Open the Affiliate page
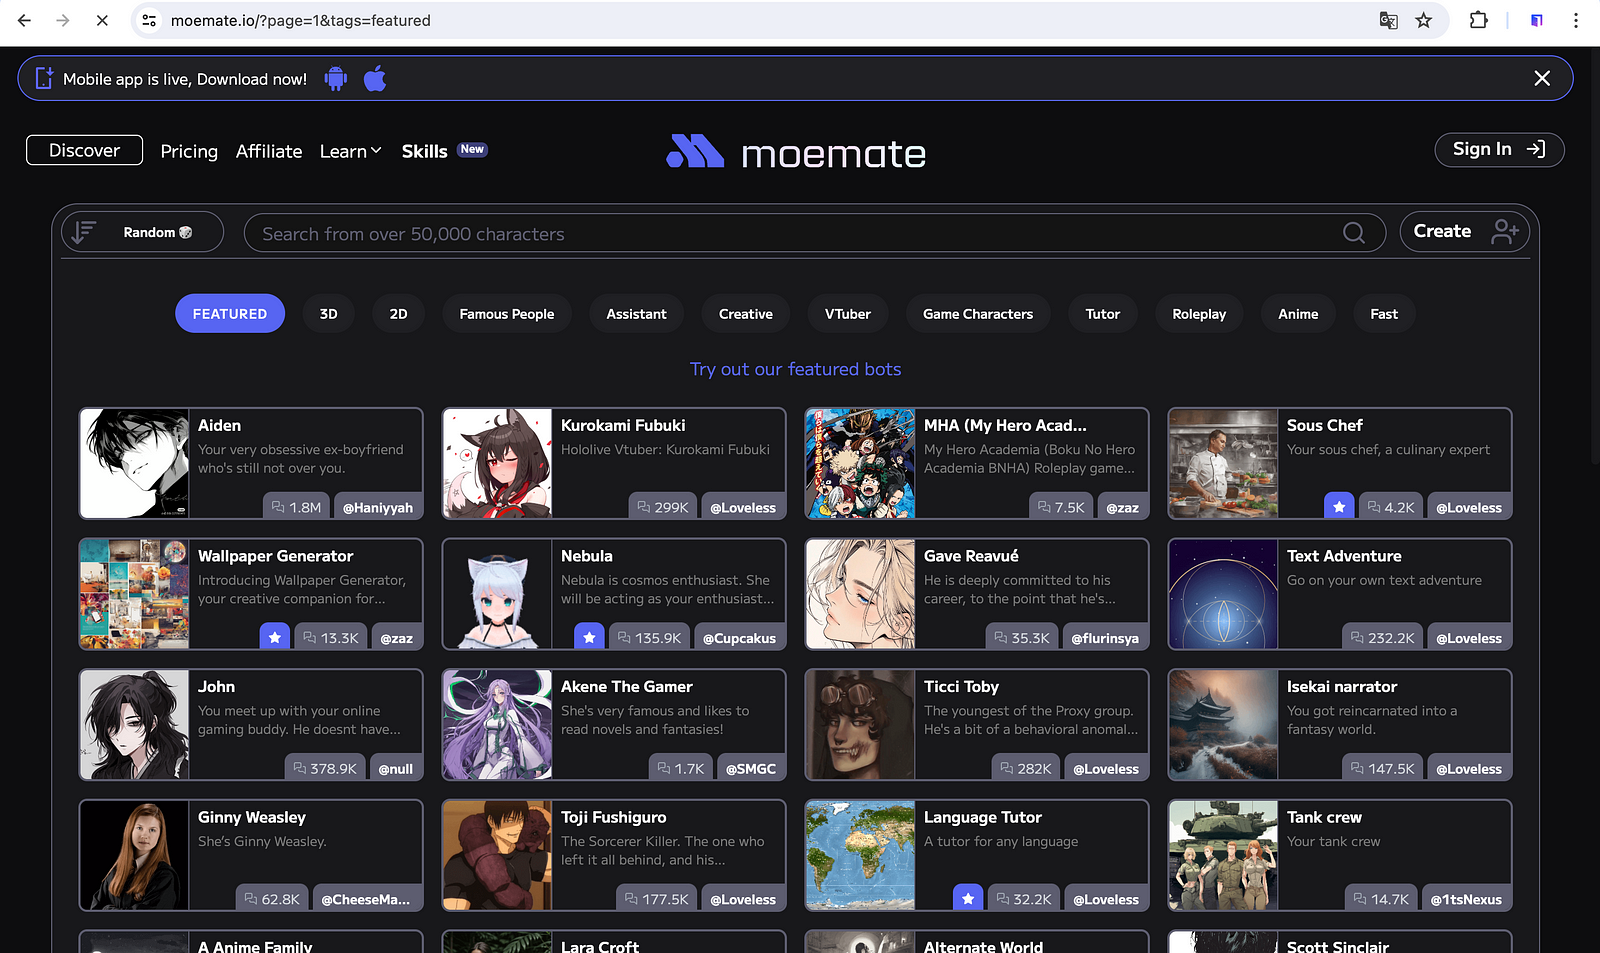This screenshot has width=1600, height=953. coord(269,151)
